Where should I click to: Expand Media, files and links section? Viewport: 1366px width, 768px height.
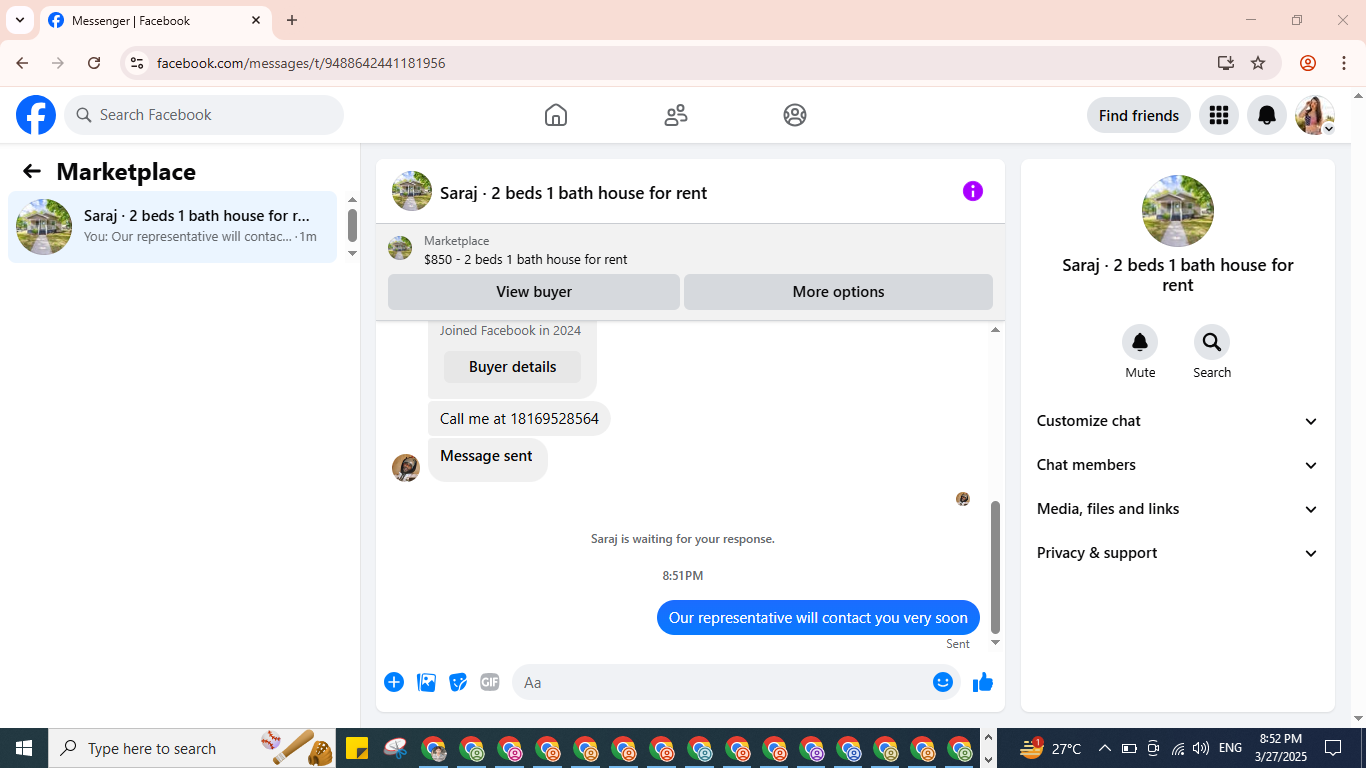[1178, 509]
